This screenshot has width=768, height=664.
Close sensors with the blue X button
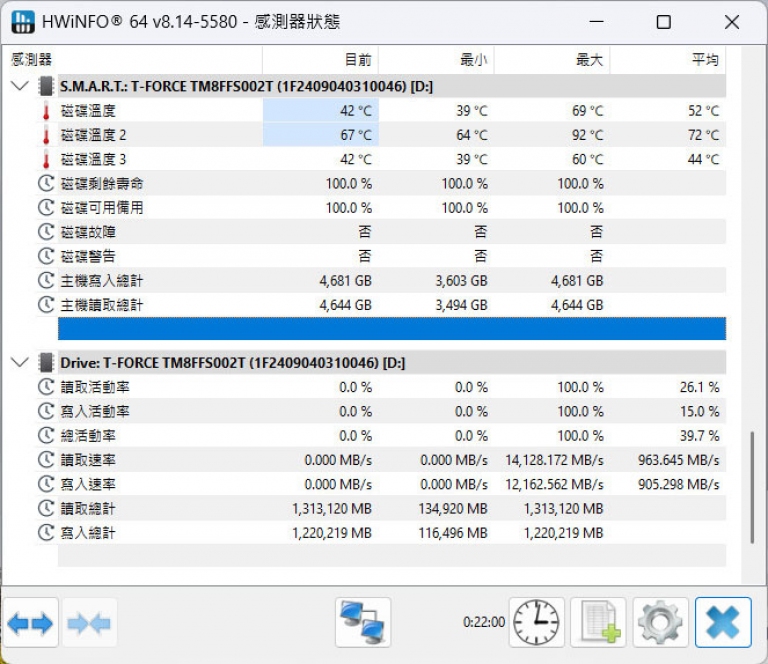[x=723, y=622]
